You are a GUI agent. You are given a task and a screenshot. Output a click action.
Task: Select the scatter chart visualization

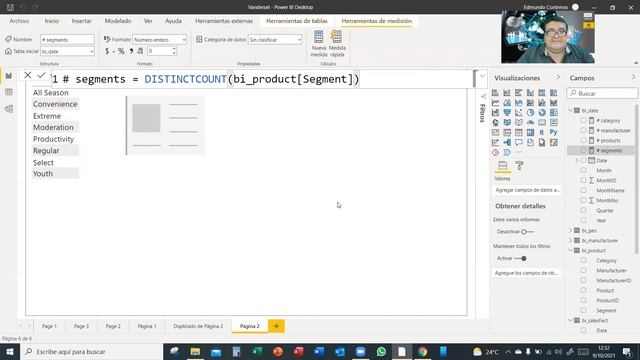[x=518, y=112]
